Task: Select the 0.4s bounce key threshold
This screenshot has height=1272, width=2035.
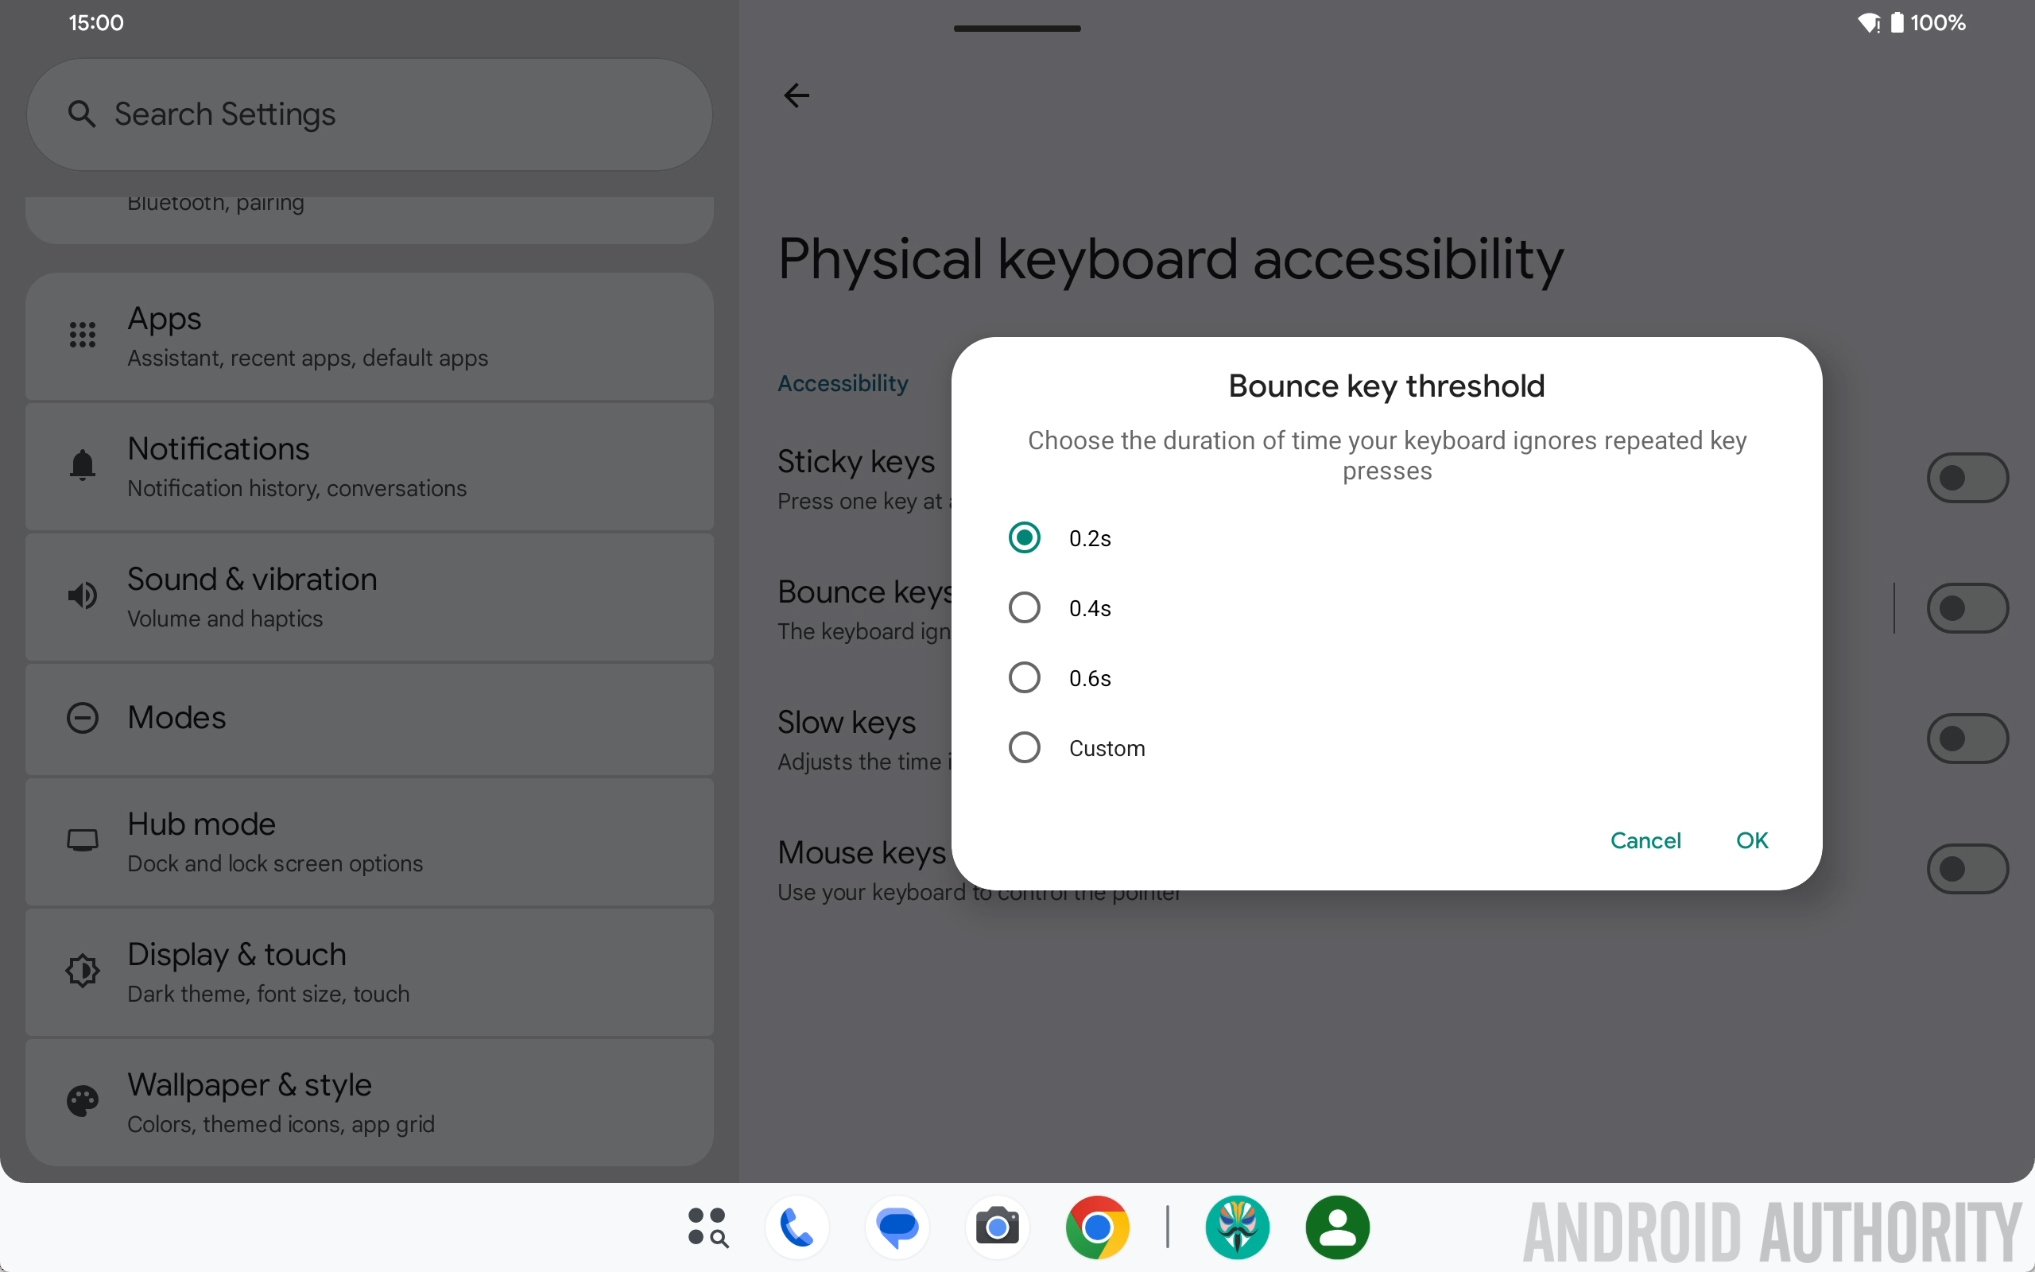Action: click(x=1024, y=607)
